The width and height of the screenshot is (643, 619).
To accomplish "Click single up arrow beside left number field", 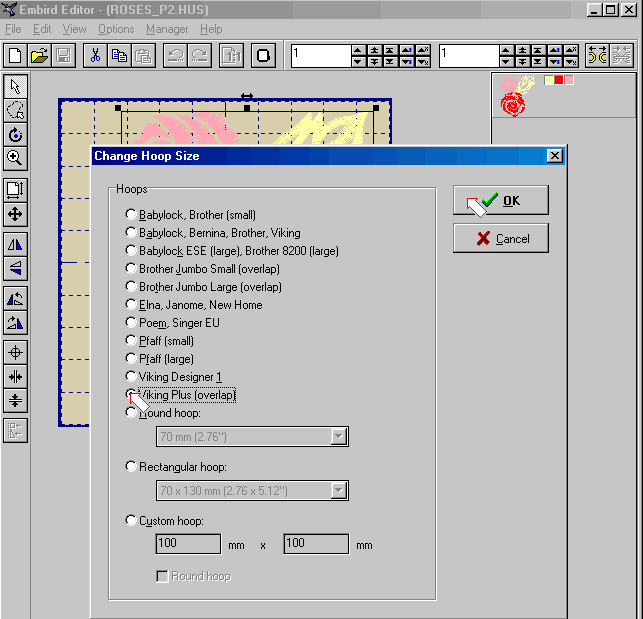I will (358, 50).
